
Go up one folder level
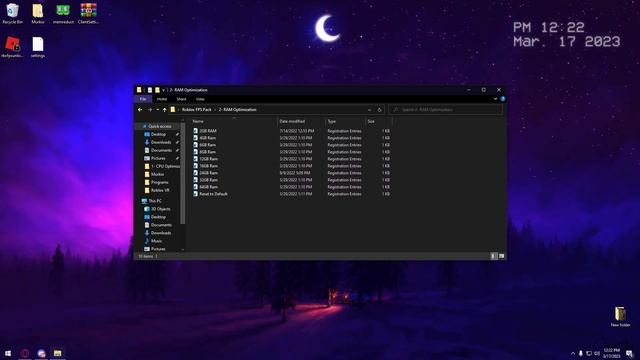tap(164, 110)
